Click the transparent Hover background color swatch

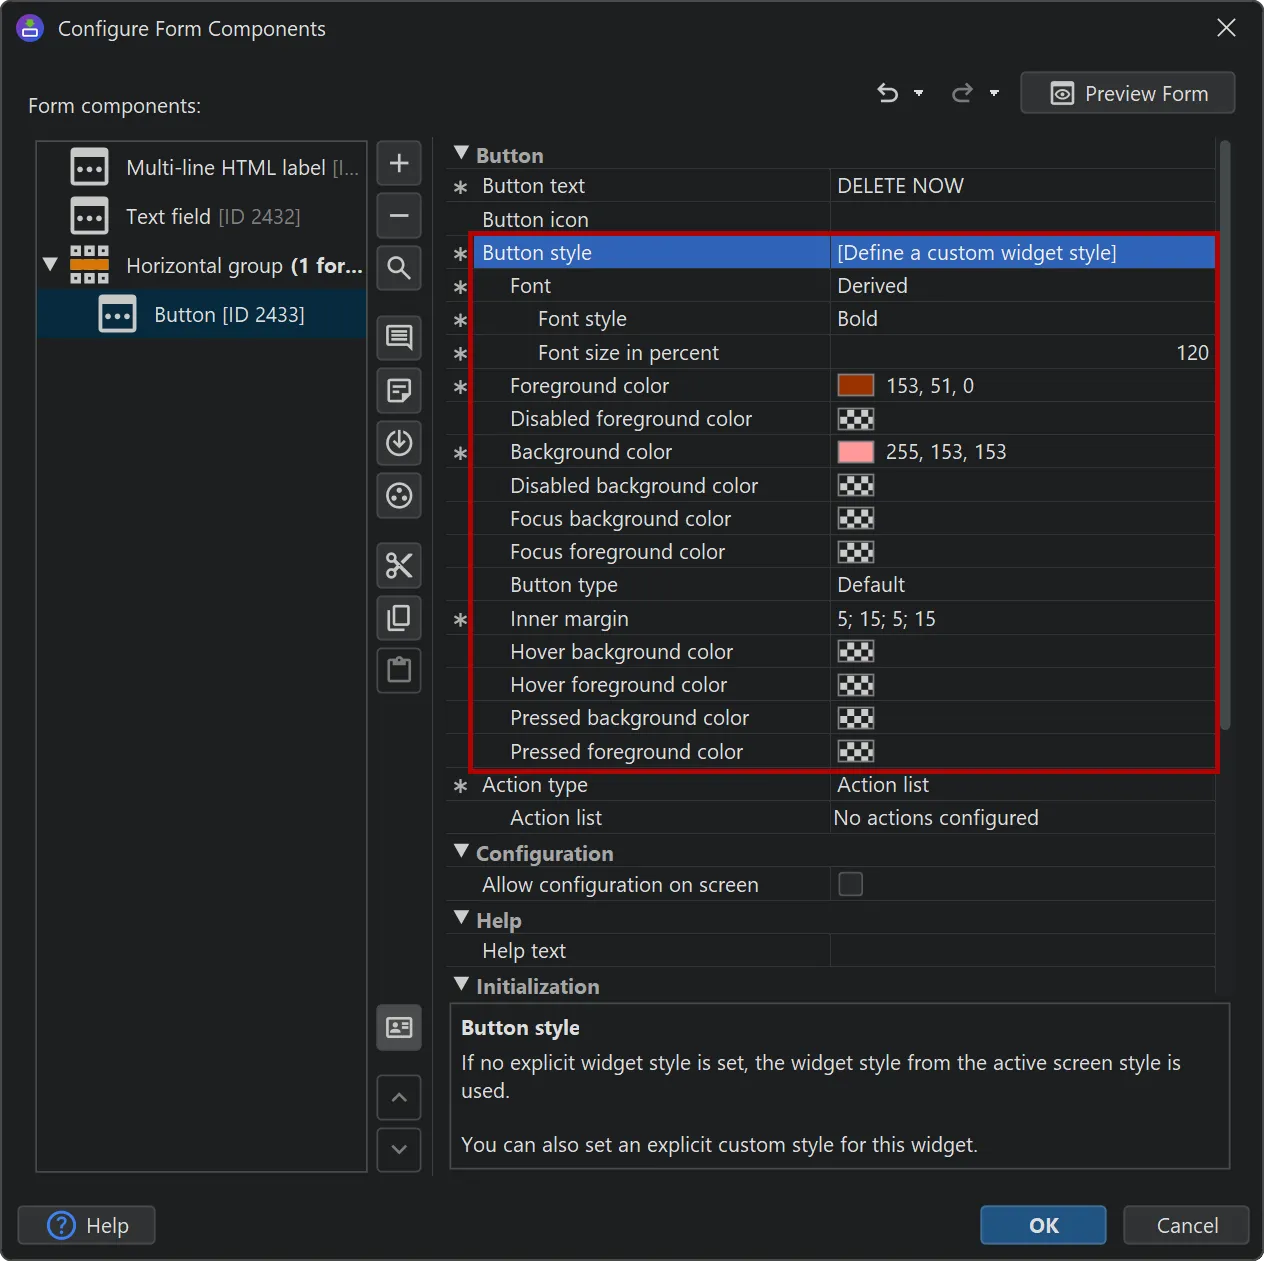[856, 651]
